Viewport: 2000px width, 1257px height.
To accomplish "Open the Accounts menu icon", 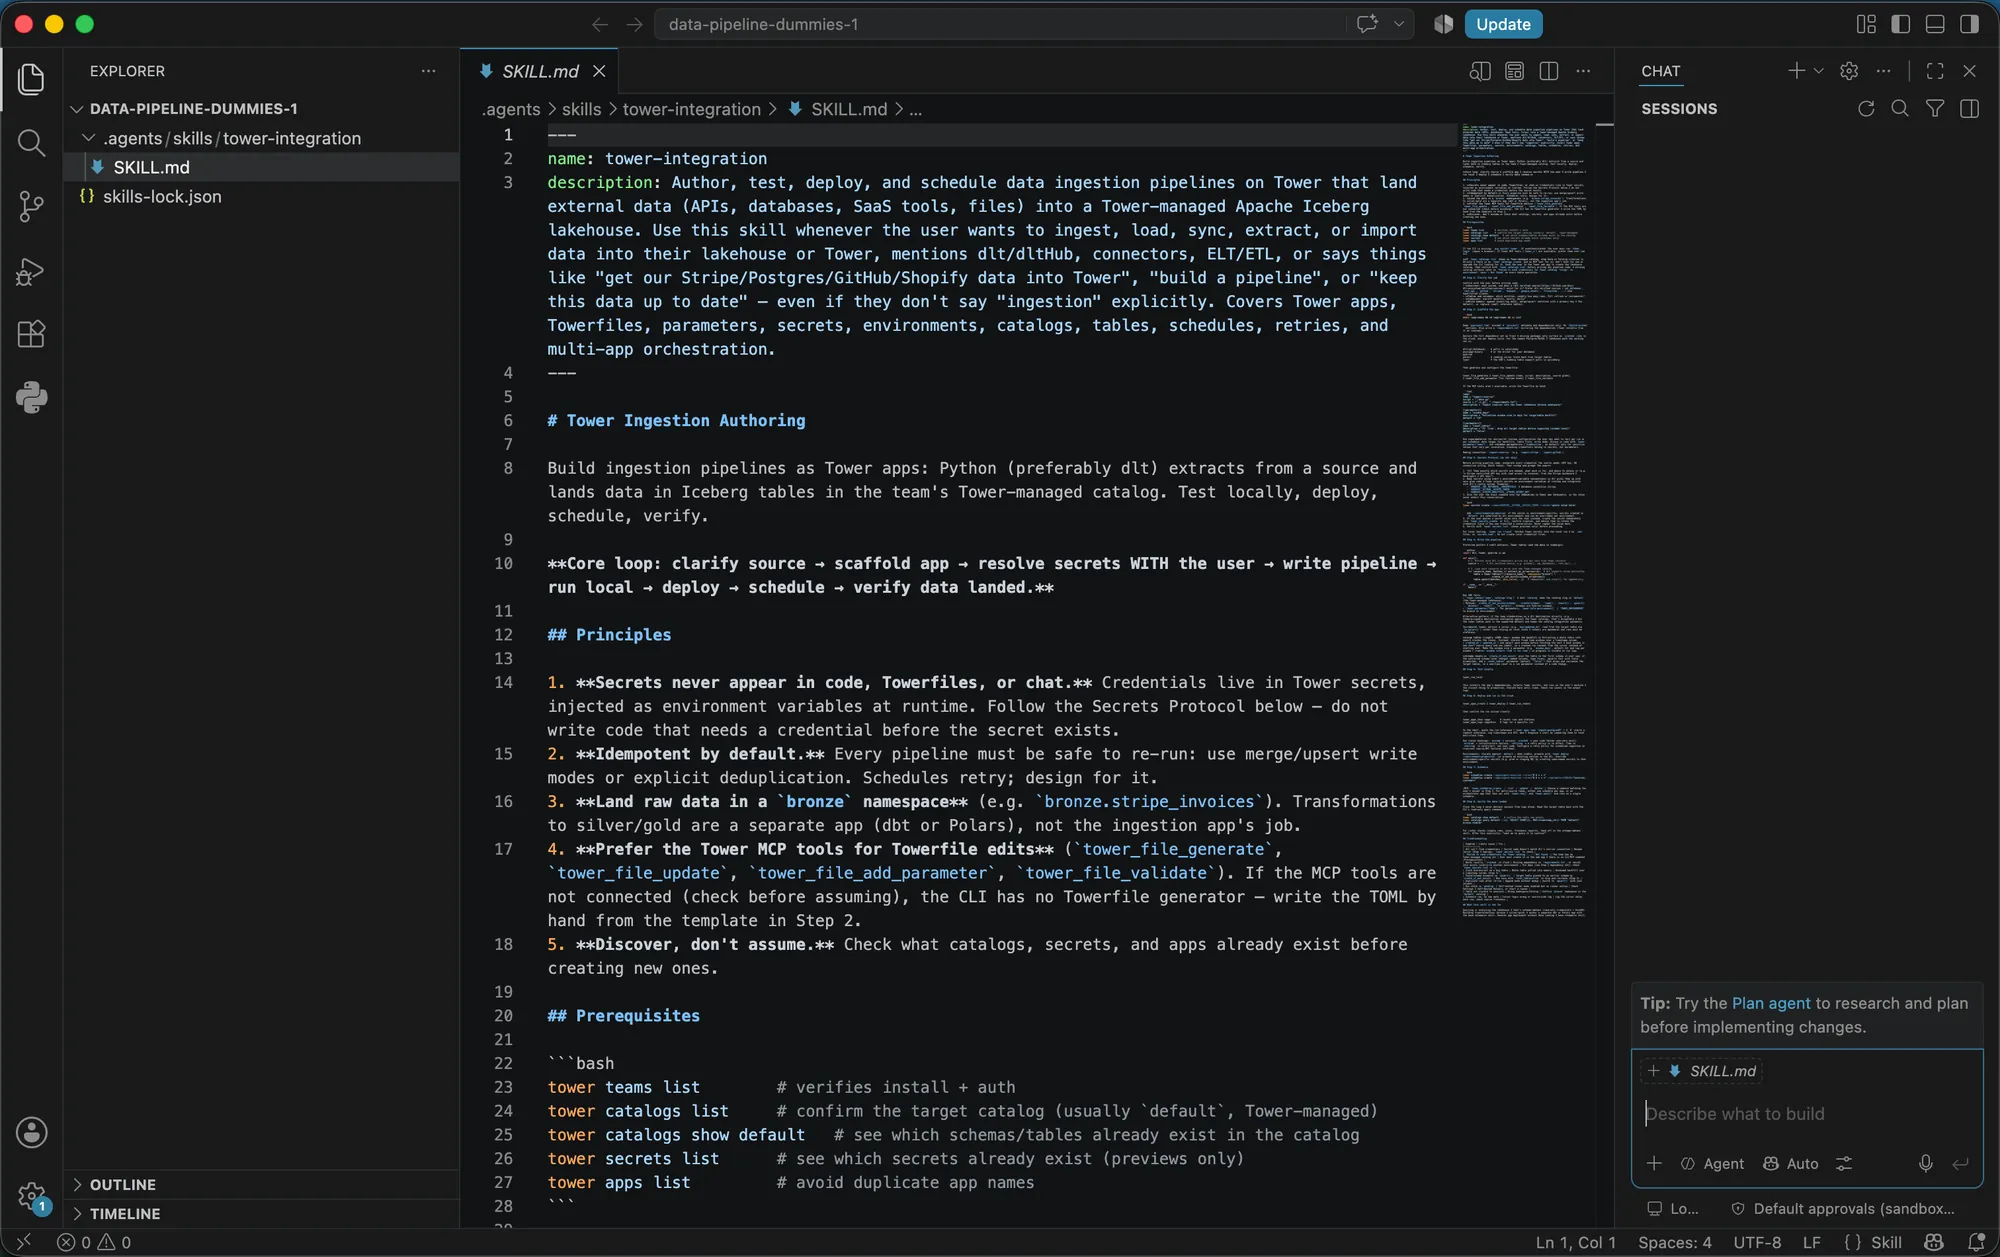I will point(31,1132).
